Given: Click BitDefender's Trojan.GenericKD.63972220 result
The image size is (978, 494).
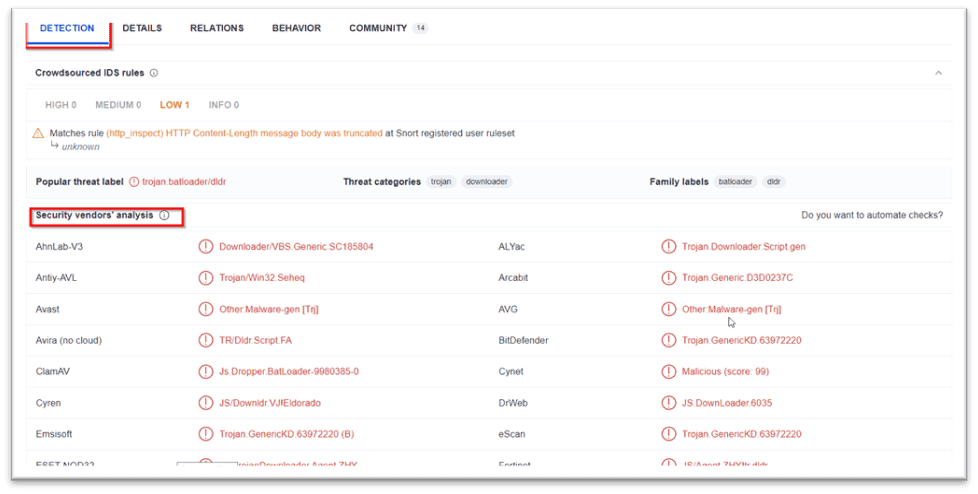Looking at the screenshot, I should [742, 340].
